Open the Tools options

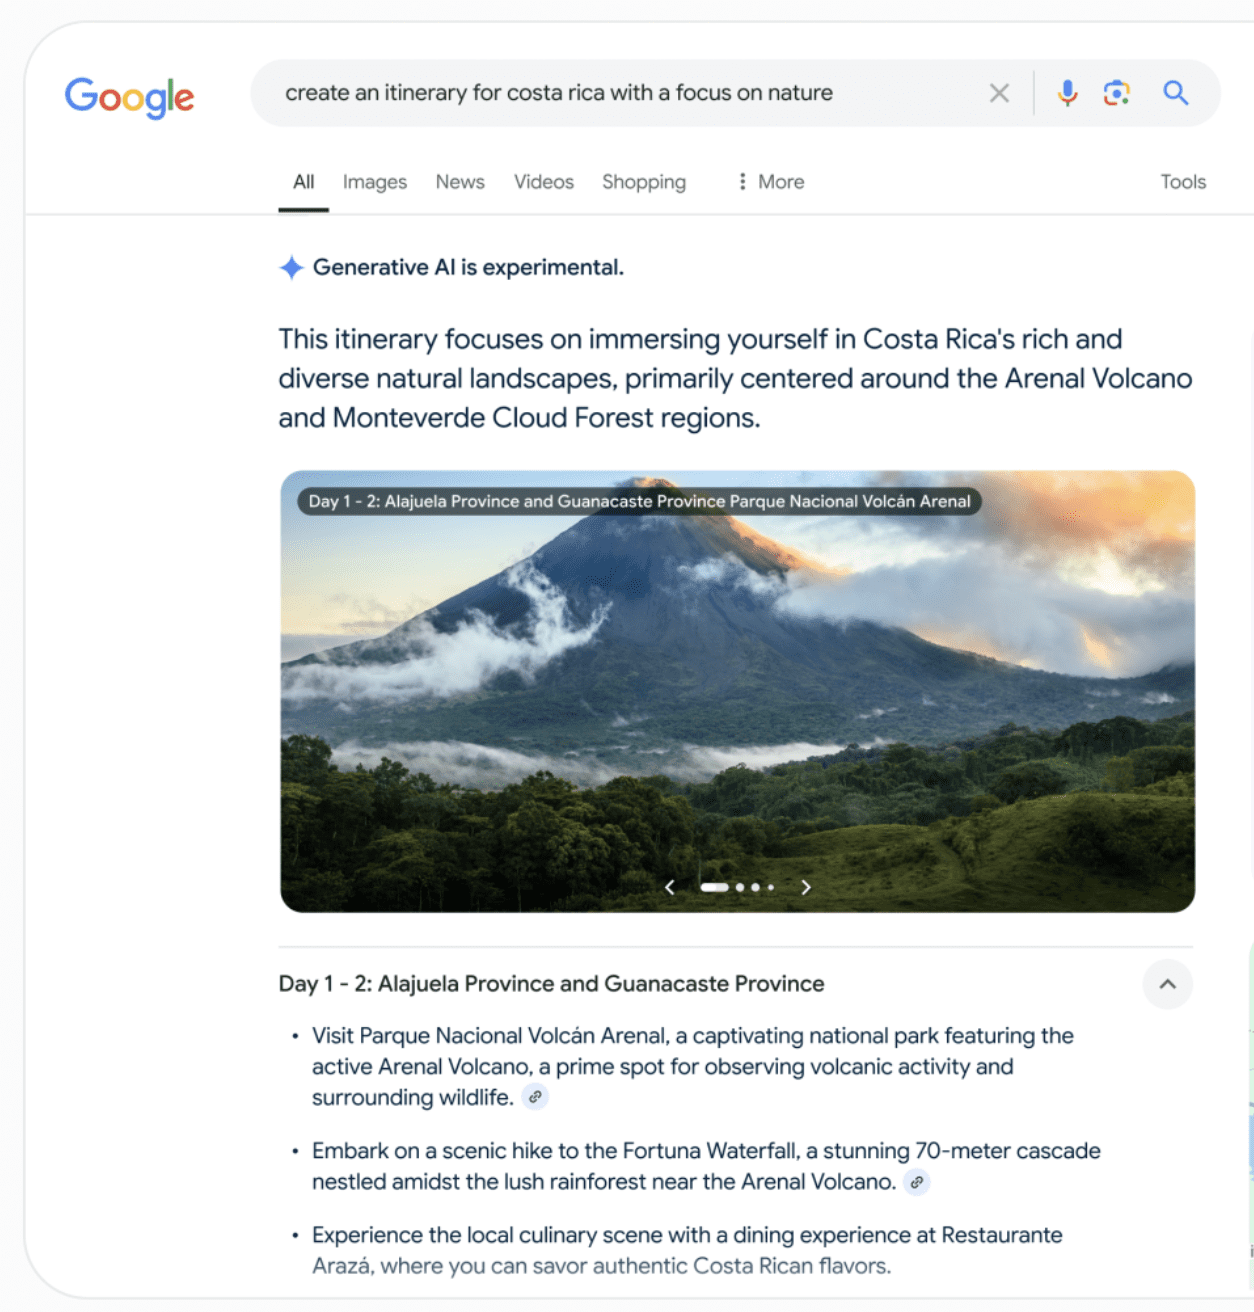[x=1183, y=182]
